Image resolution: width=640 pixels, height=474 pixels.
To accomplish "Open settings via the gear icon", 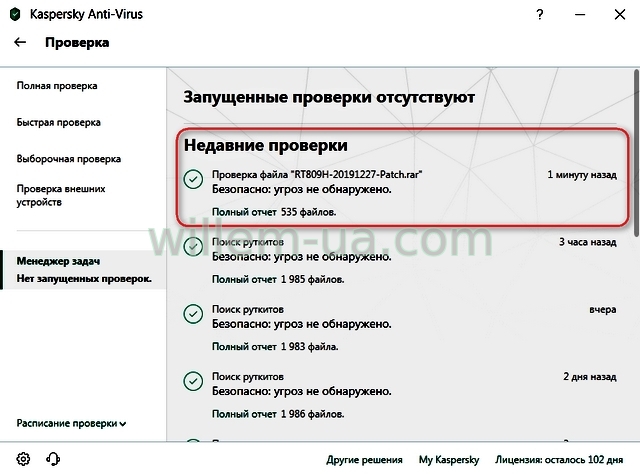I will coord(23,459).
